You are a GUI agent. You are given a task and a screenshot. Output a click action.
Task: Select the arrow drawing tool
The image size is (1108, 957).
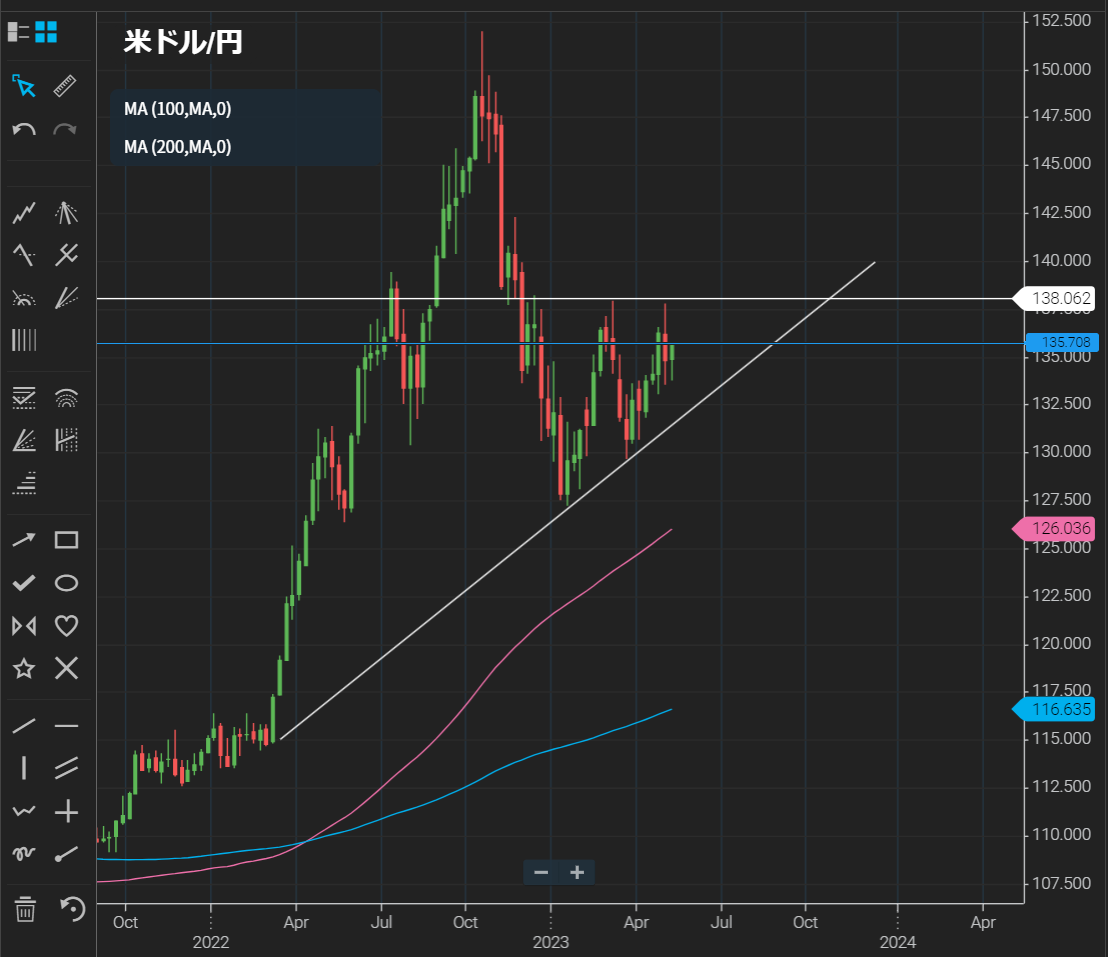24,540
